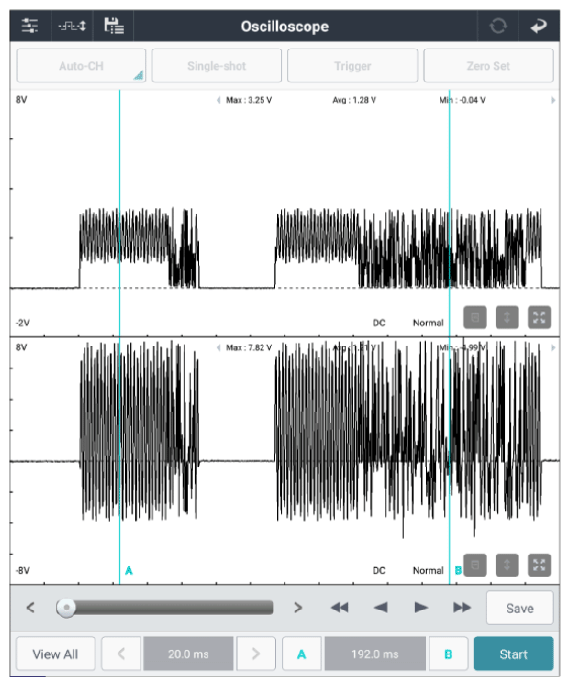Show next measurement on upper channel stats

click(x=553, y=100)
